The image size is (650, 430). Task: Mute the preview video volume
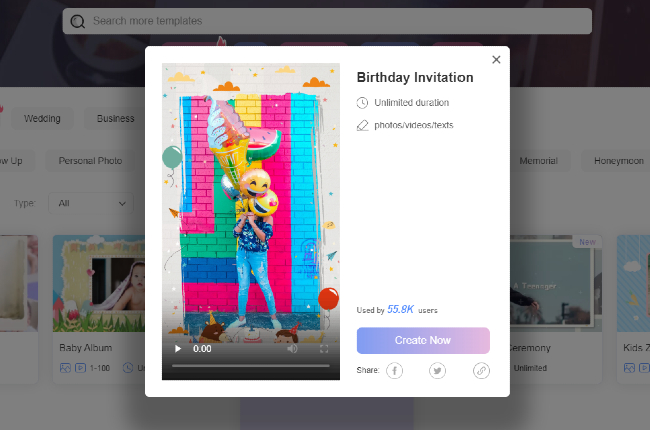(x=292, y=349)
